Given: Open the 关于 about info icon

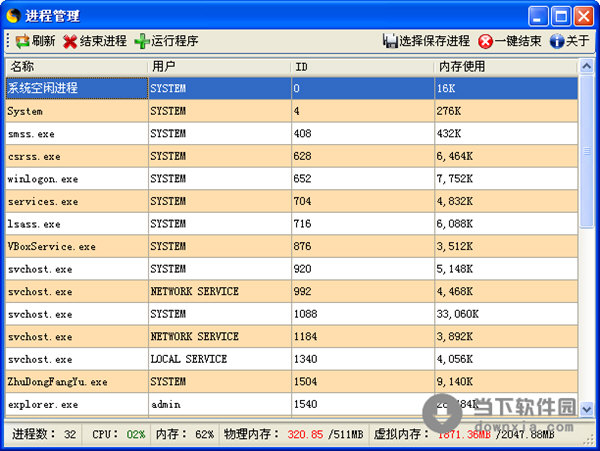Looking at the screenshot, I should [x=557, y=41].
